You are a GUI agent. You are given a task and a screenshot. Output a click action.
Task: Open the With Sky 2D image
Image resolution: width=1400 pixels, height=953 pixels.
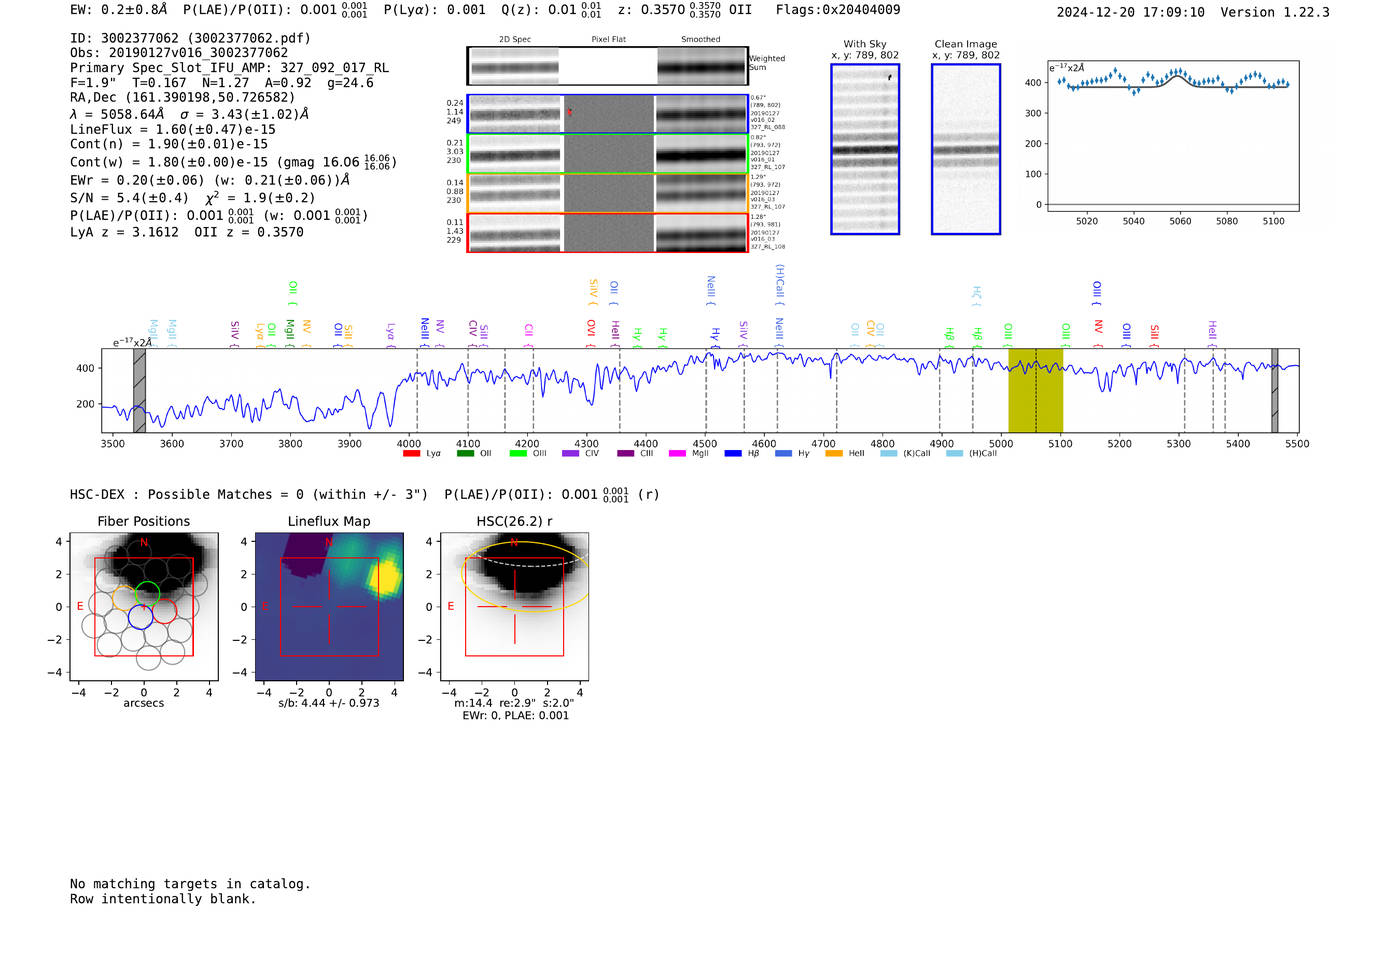tap(865, 149)
